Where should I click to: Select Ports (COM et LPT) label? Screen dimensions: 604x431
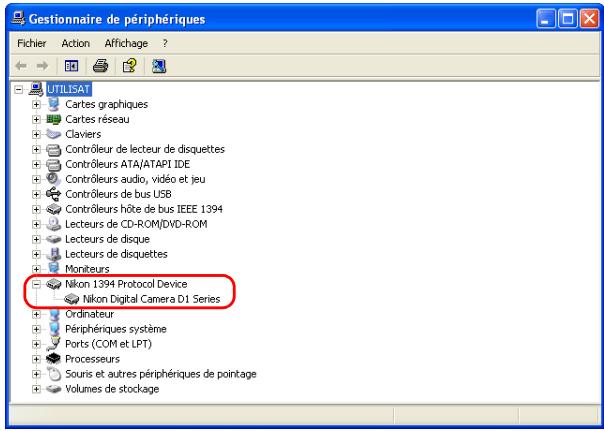pyautogui.click(x=108, y=344)
